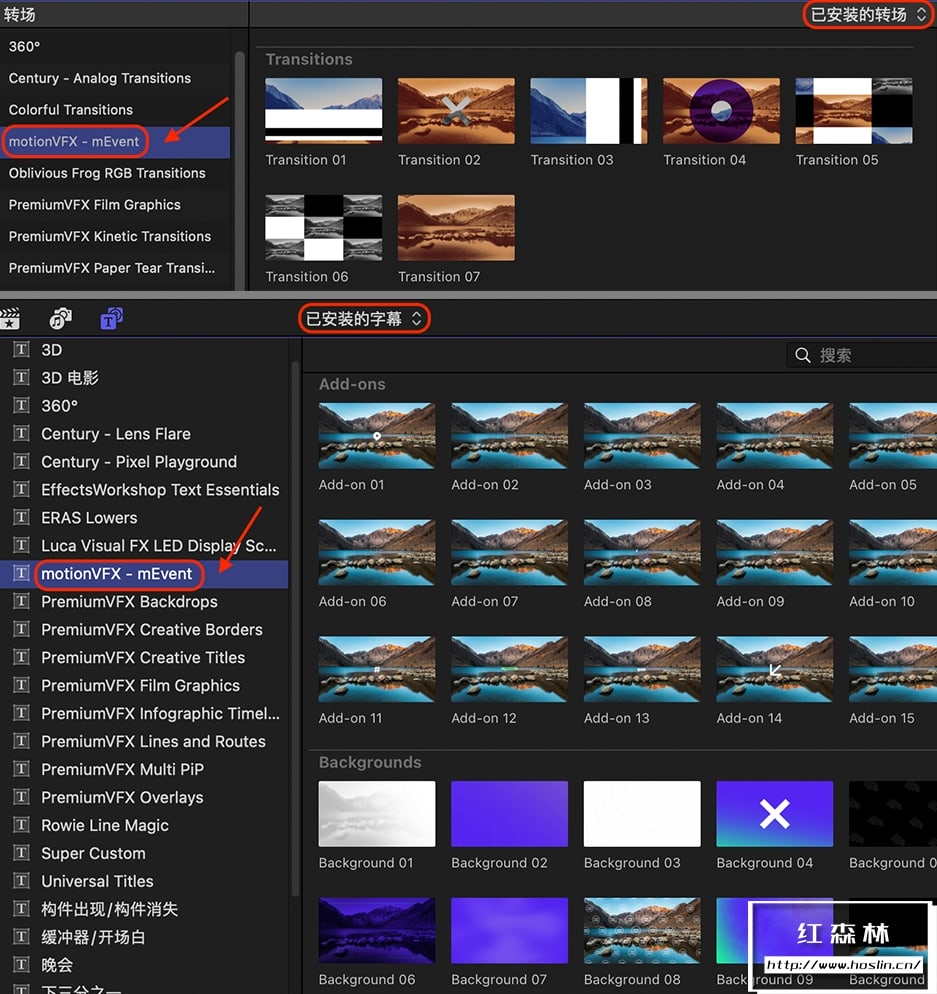This screenshot has width=937, height=994.
Task: Select the Add-on 12 thumbnail
Action: 509,669
